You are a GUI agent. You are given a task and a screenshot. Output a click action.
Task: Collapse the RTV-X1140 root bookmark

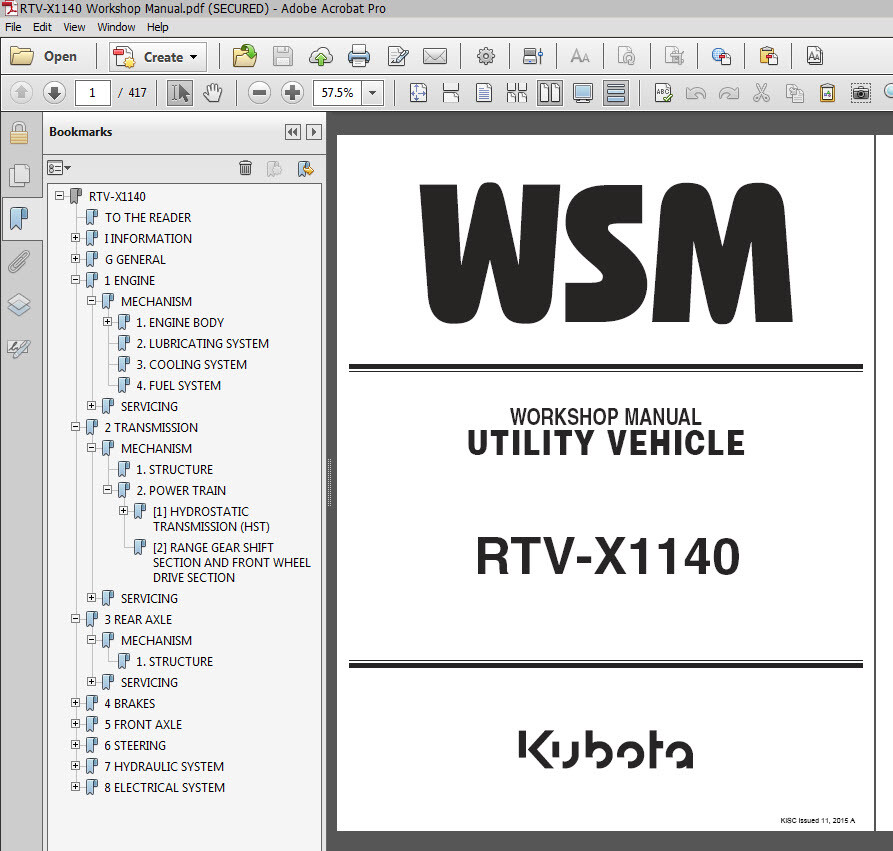(x=59, y=195)
